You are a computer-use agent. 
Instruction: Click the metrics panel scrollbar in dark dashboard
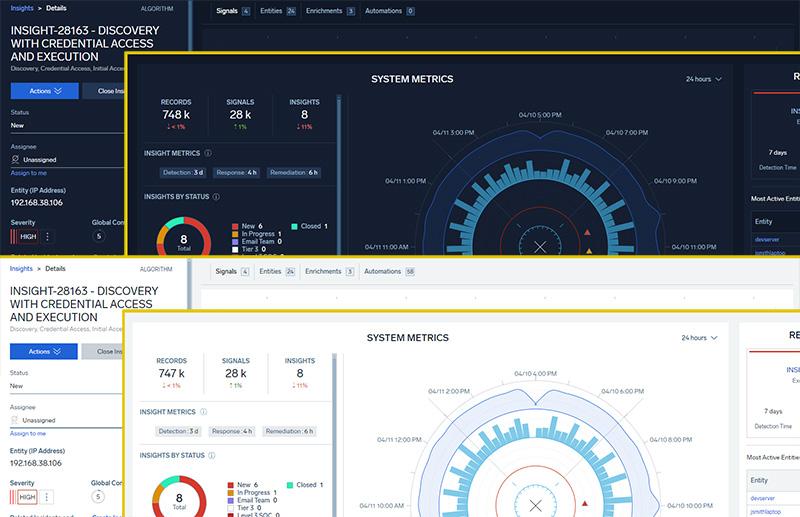(x=339, y=174)
